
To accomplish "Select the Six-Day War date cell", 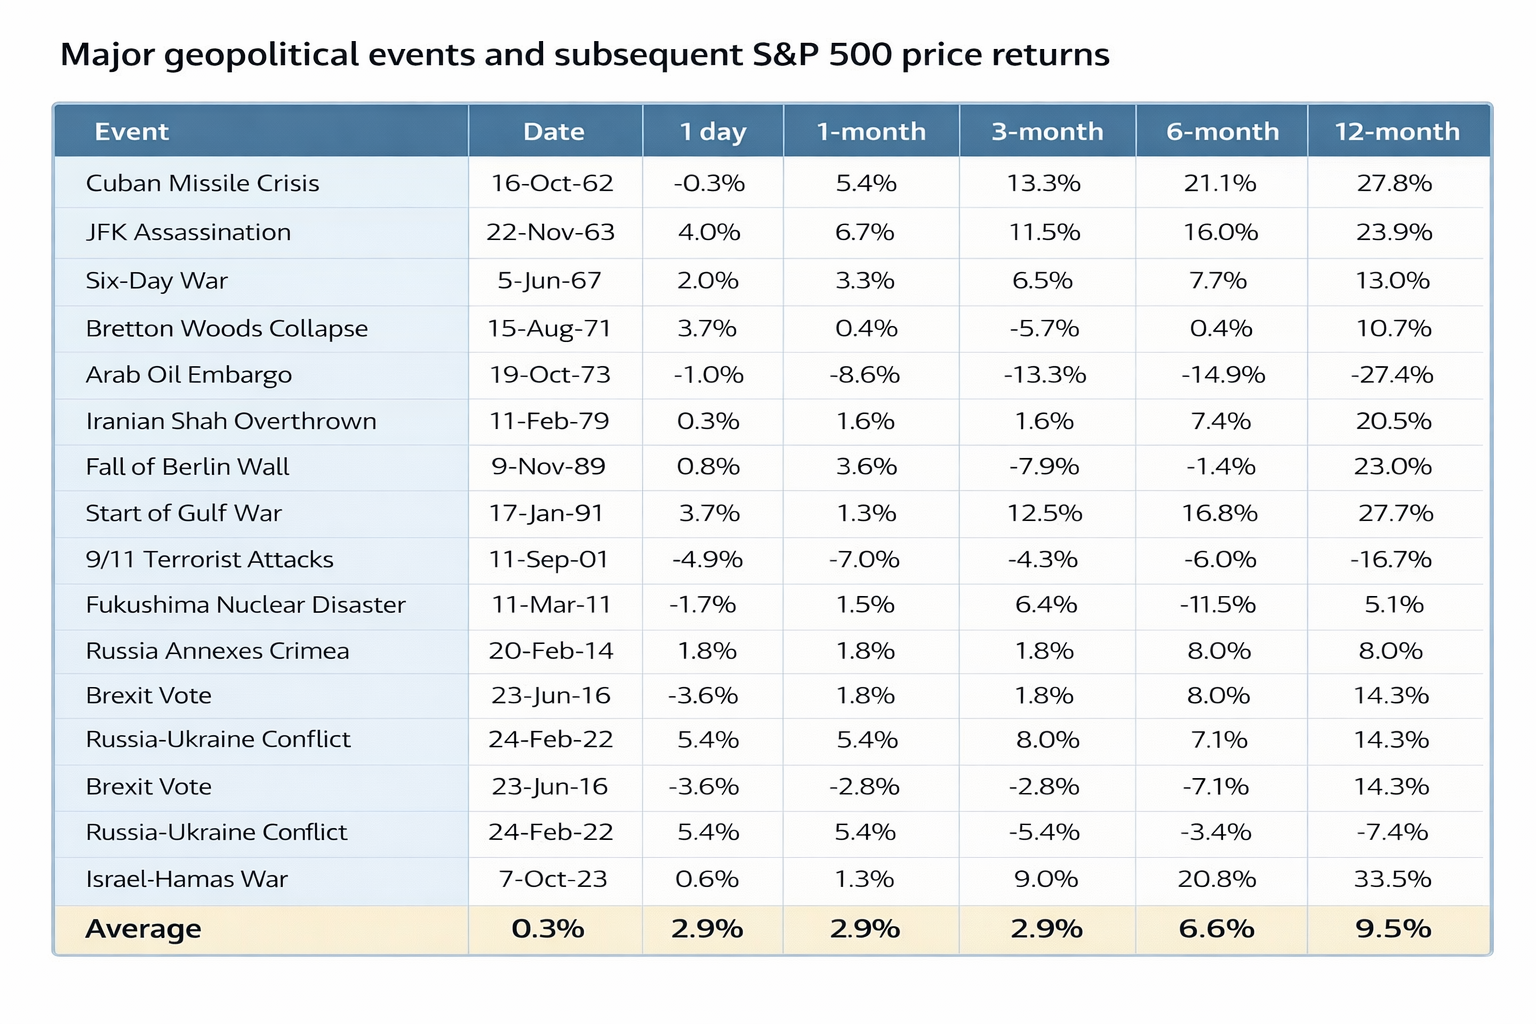I will point(550,281).
